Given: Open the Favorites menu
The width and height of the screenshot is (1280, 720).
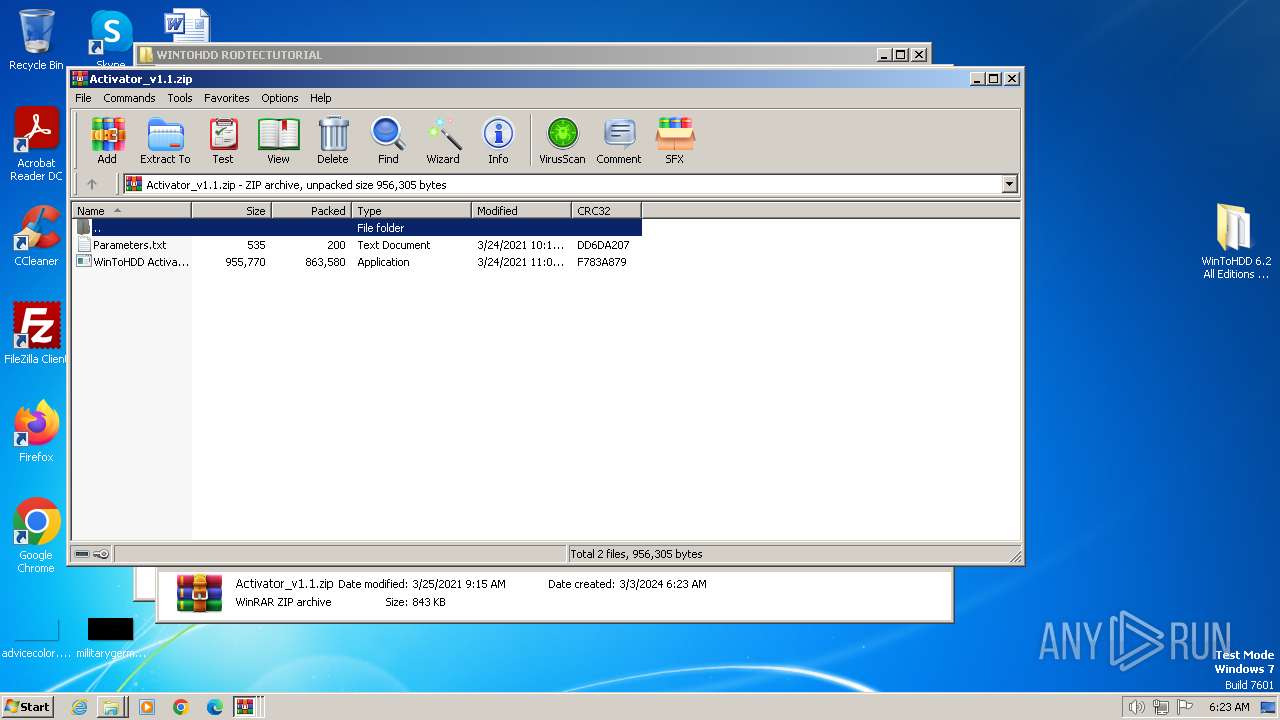Looking at the screenshot, I should point(227,98).
